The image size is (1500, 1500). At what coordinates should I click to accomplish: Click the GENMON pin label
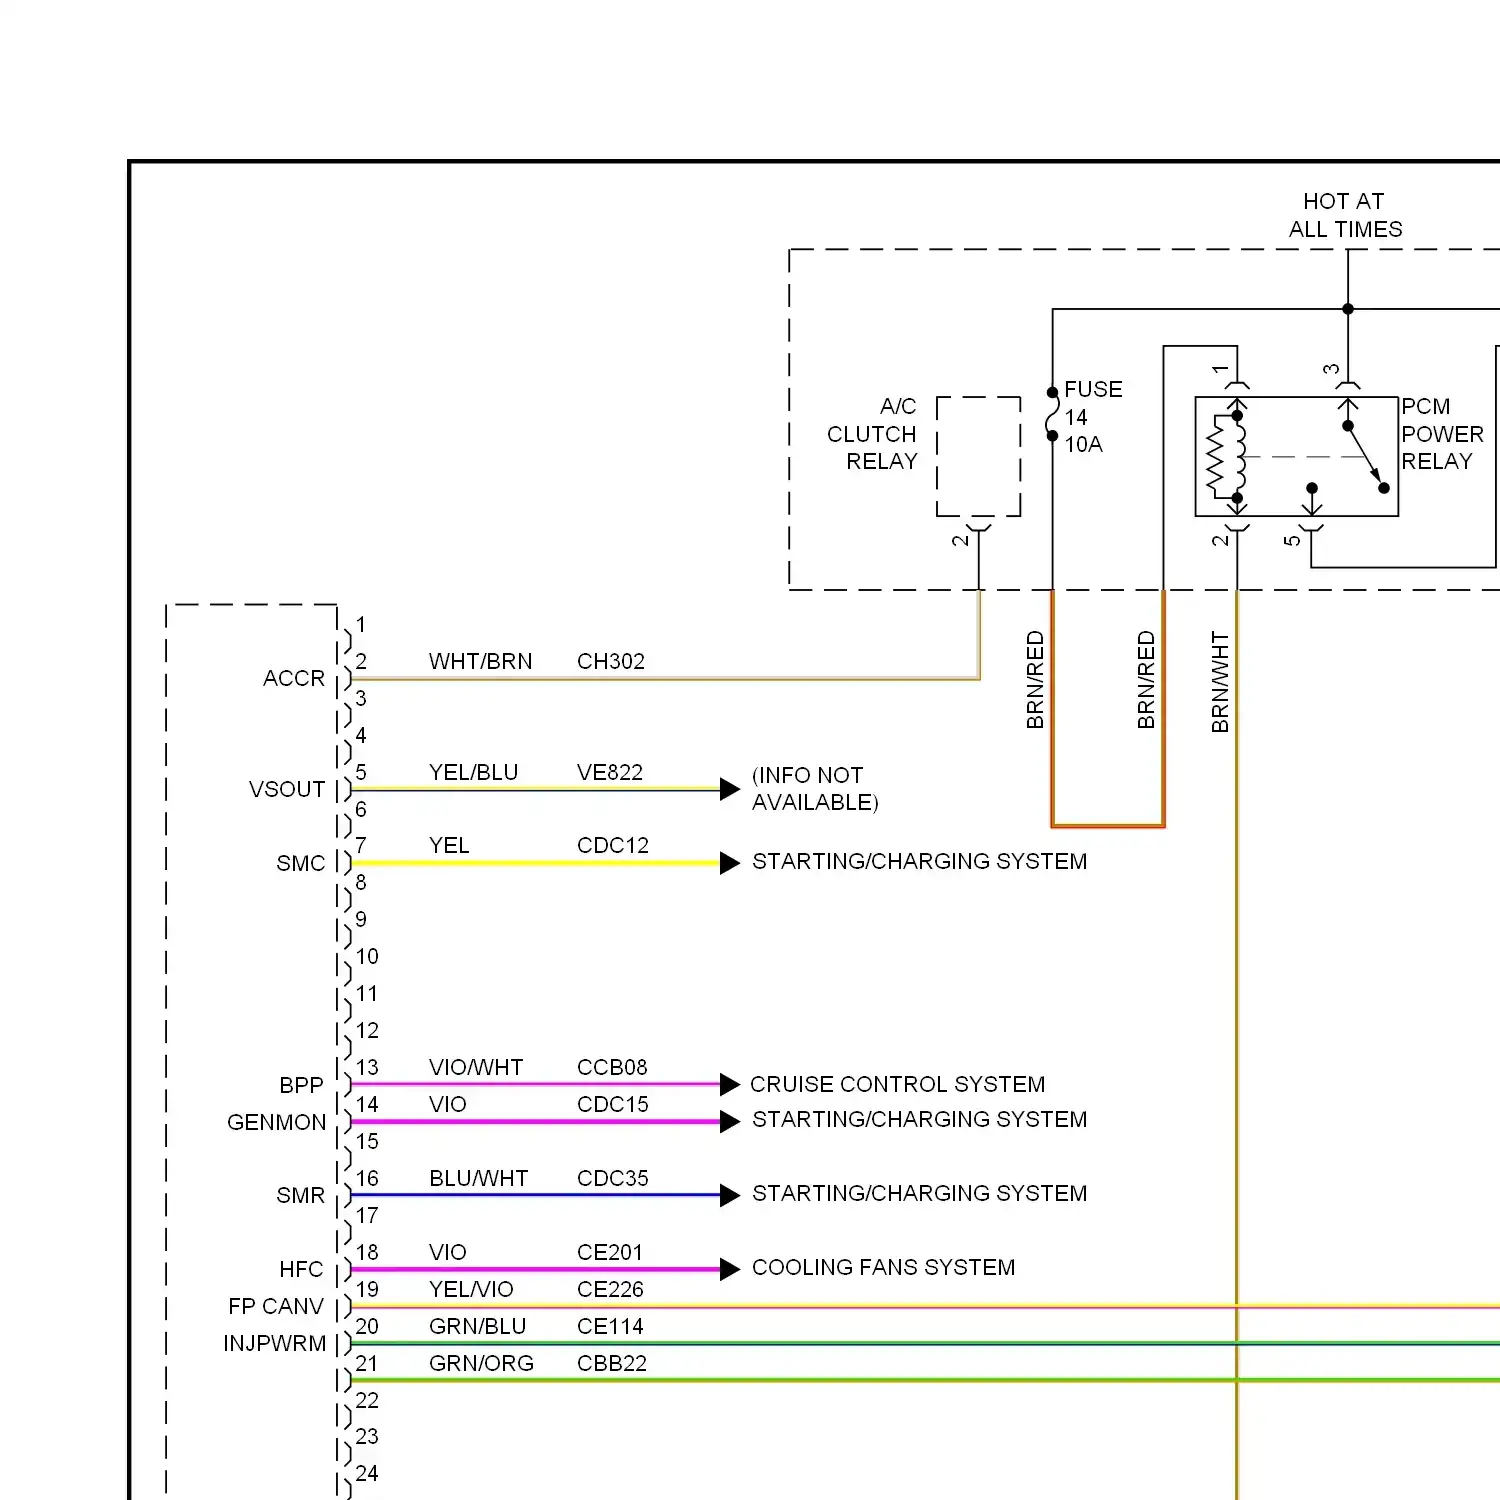pos(276,1122)
